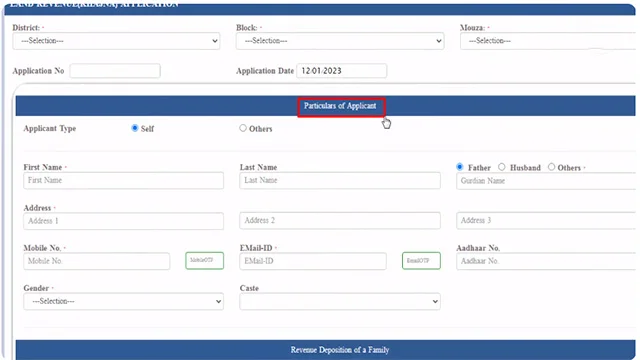This screenshot has width=640, height=360.
Task: Click the Application Date label
Action: pyautogui.click(x=265, y=71)
